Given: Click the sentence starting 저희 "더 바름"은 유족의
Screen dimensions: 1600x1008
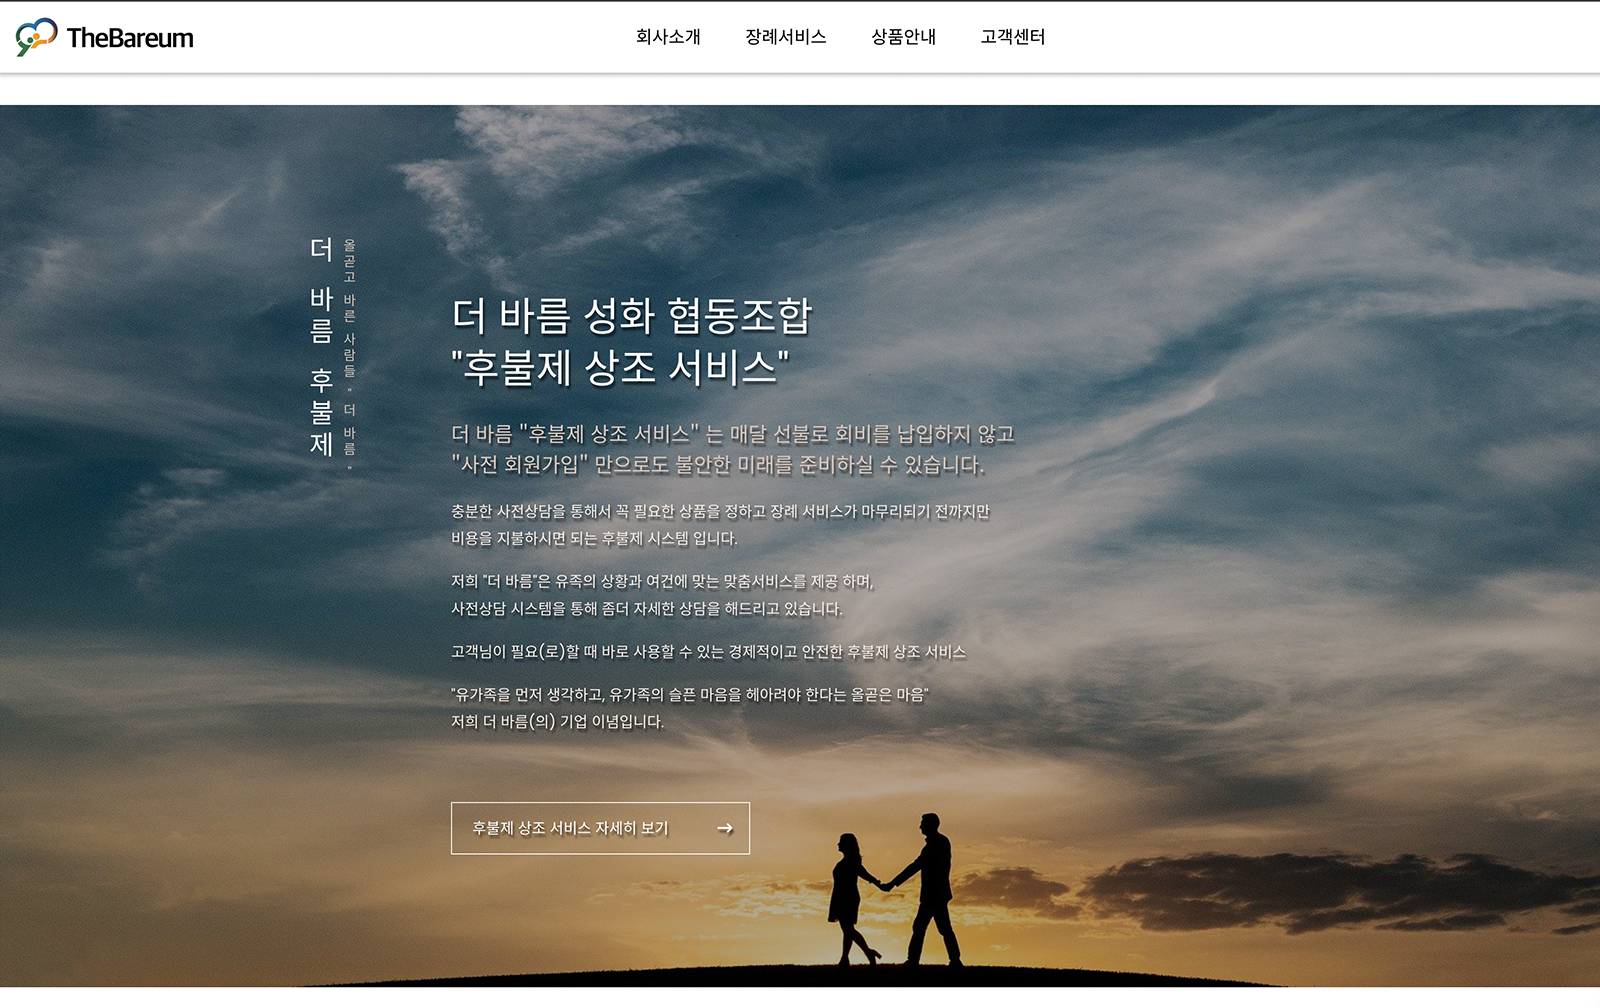Looking at the screenshot, I should point(662,581).
